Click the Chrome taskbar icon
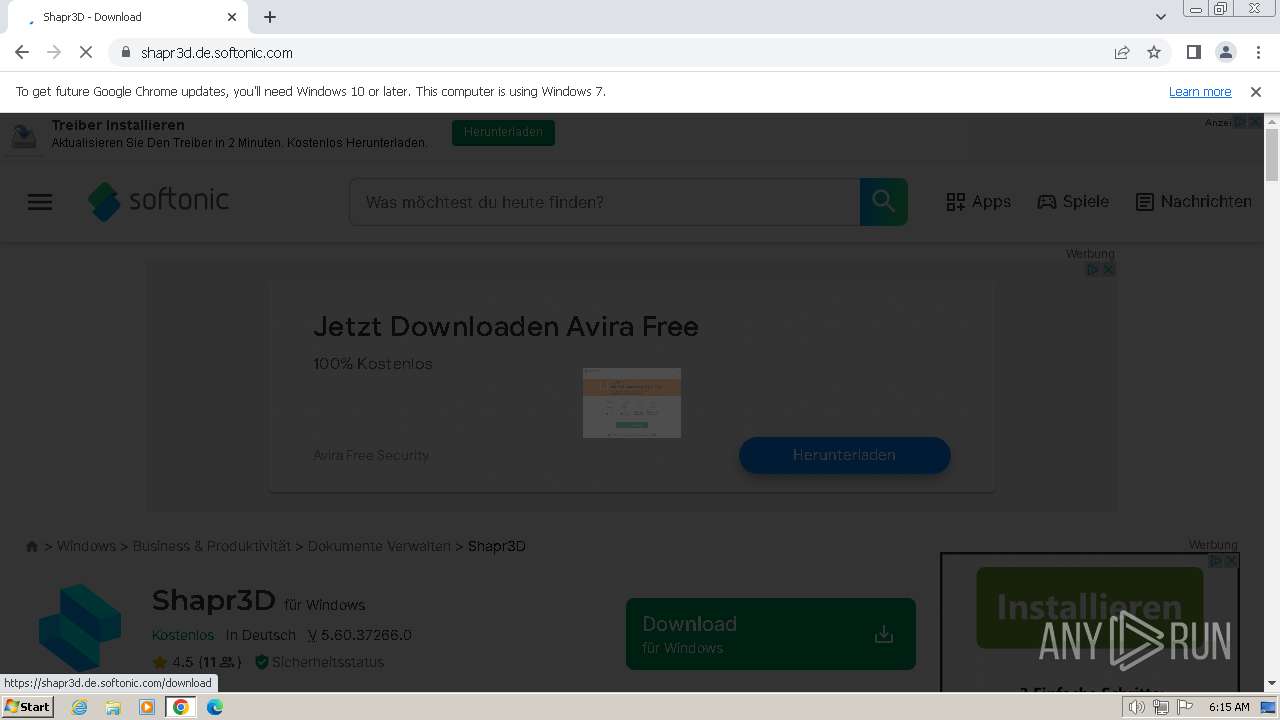The image size is (1280, 720). point(181,707)
